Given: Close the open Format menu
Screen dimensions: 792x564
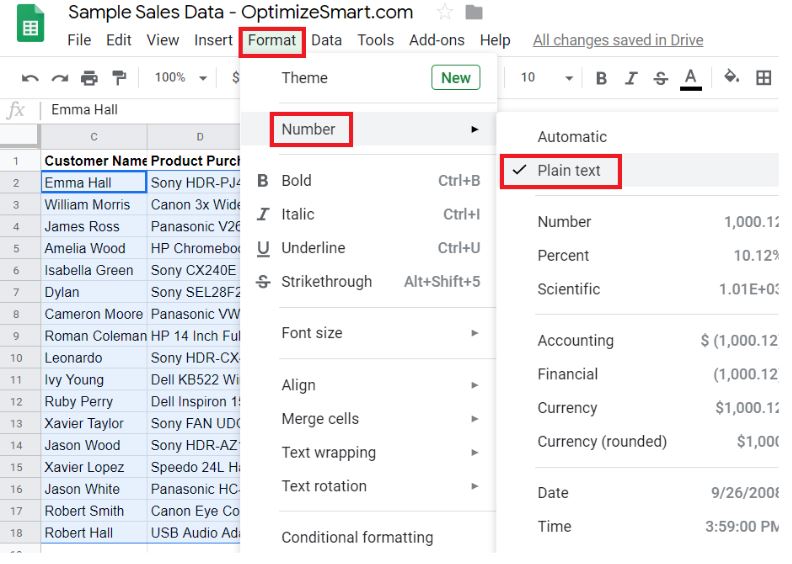Looking at the screenshot, I should tap(272, 40).
